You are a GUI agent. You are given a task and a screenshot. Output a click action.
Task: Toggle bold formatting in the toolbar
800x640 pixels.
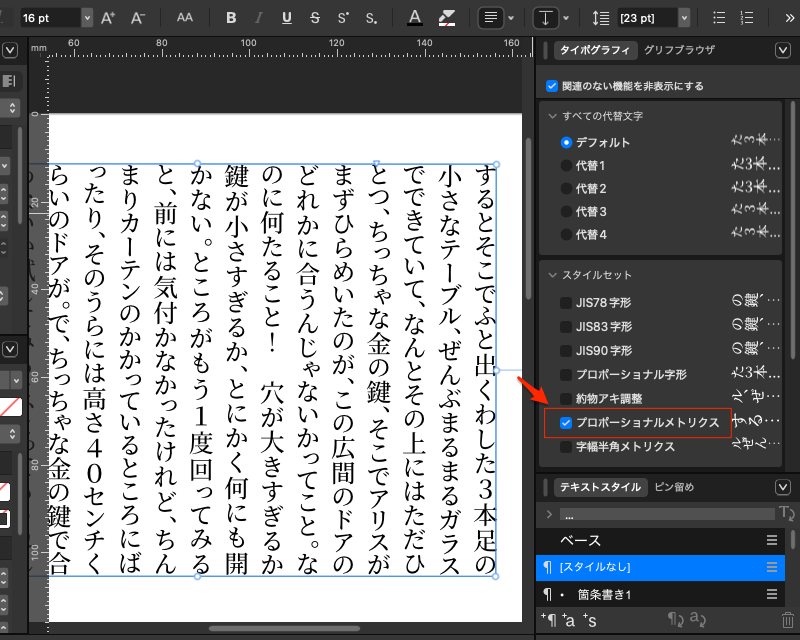point(232,18)
